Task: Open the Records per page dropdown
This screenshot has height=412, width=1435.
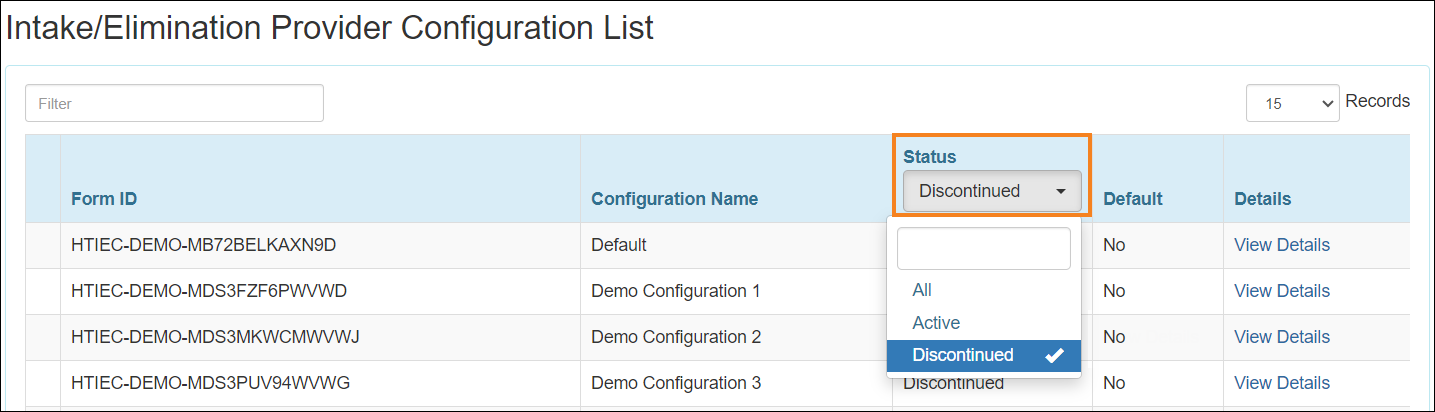Action: 1293,103
